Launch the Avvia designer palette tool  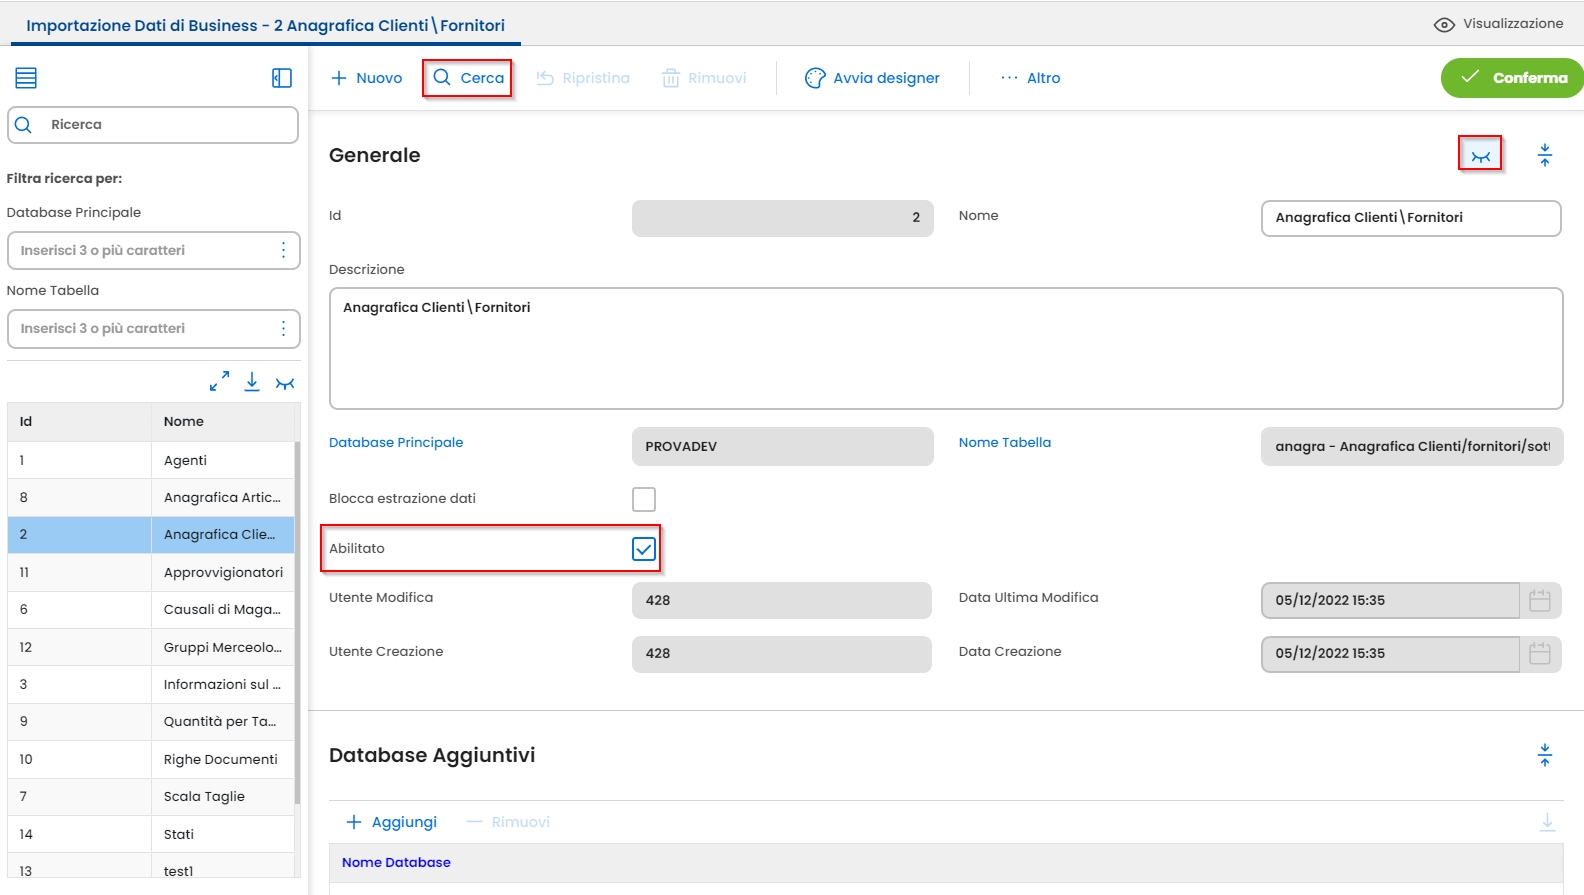(x=872, y=78)
